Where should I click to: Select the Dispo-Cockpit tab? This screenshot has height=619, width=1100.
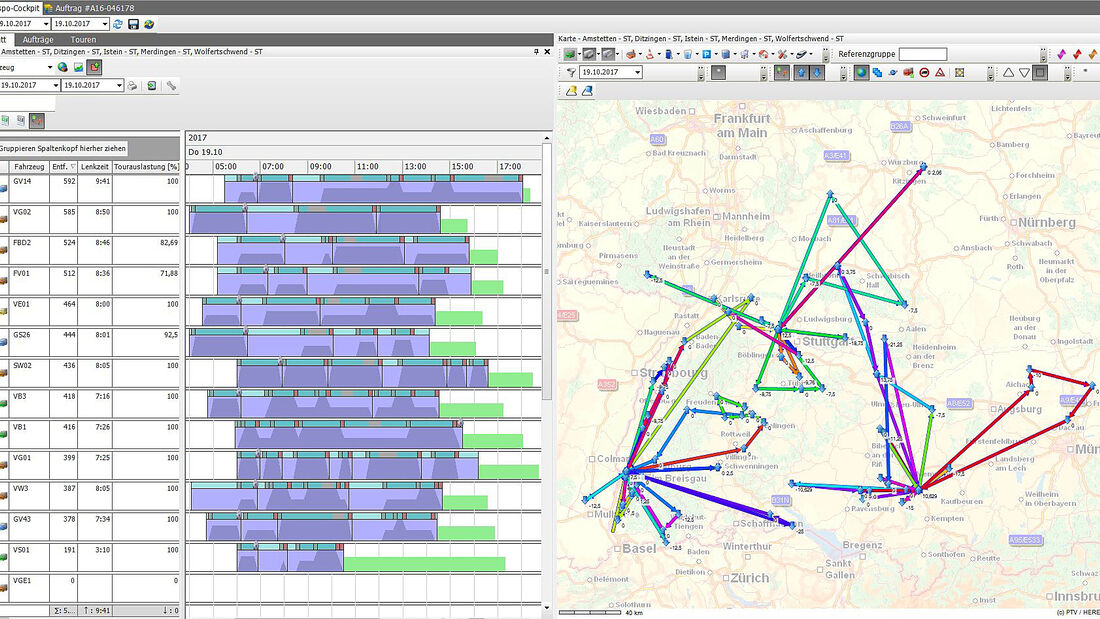coord(20,8)
